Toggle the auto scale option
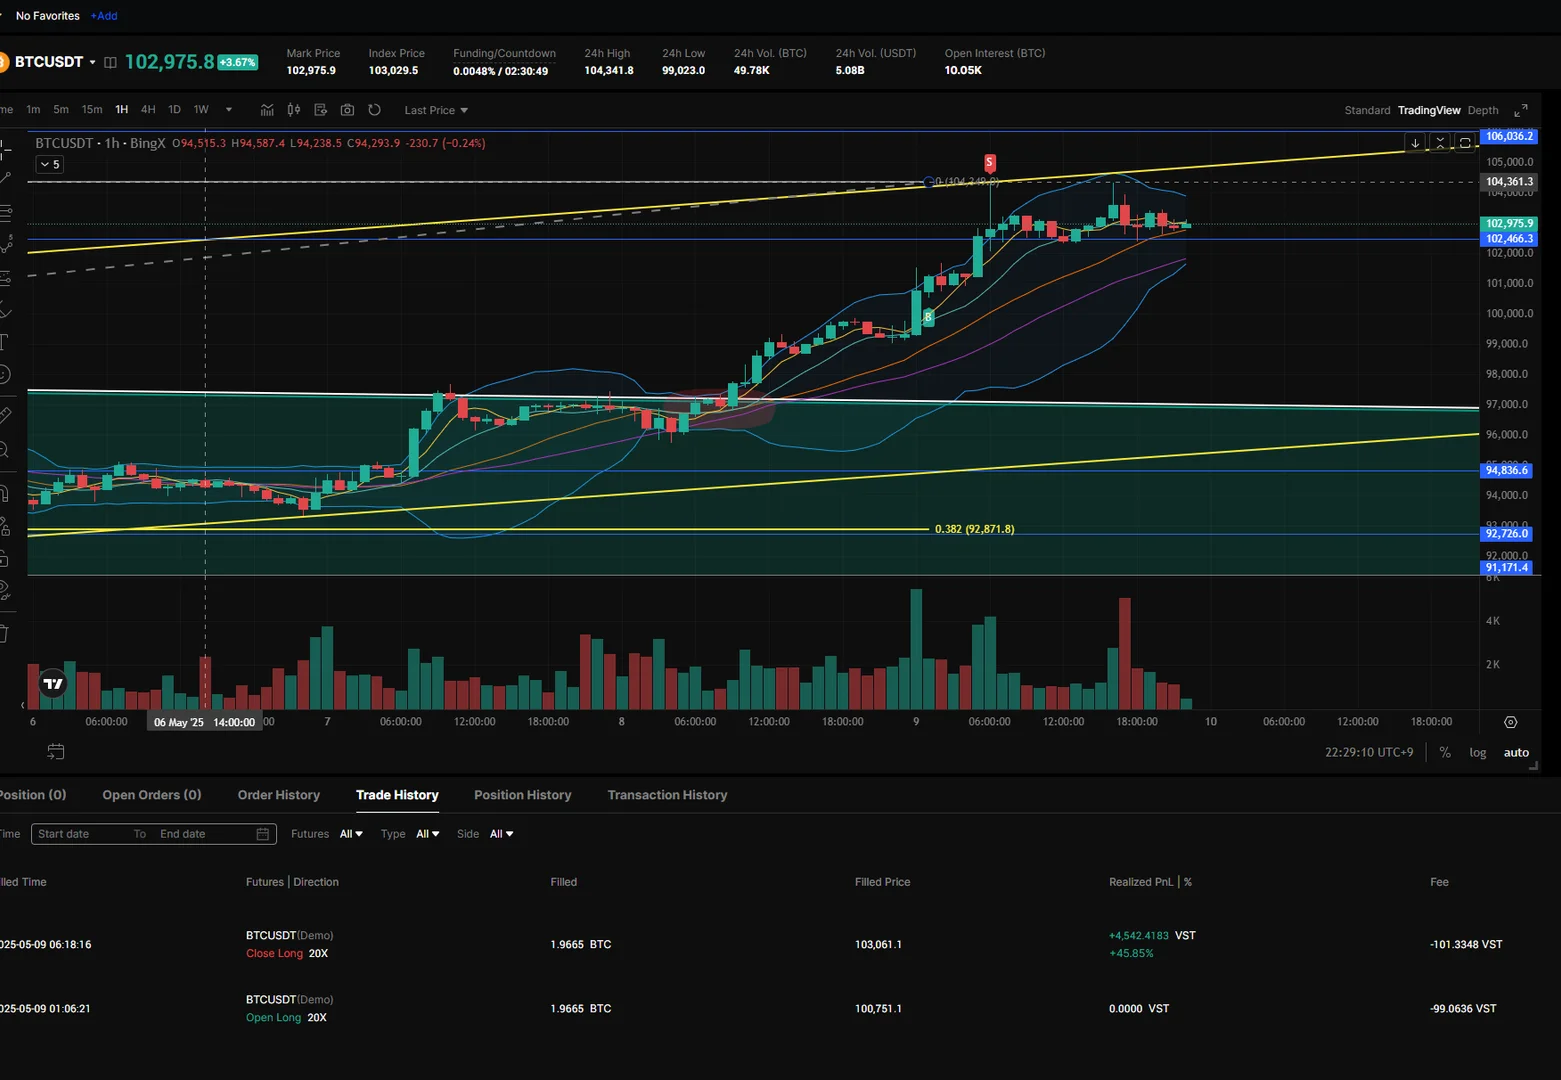Screen dimensions: 1561x1080 (x=1516, y=753)
